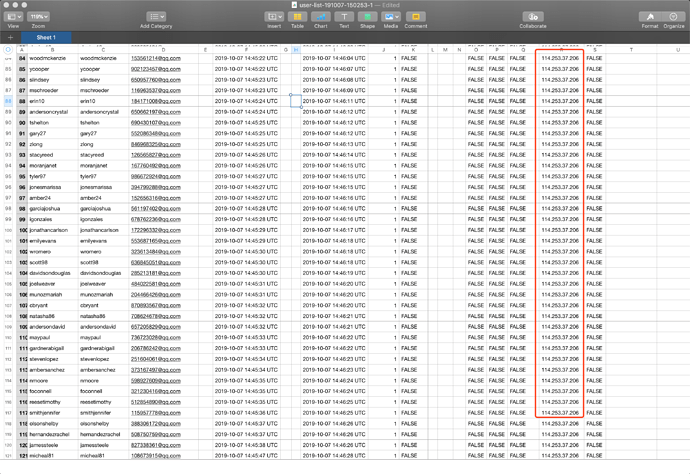
Task: Open the Organize sidebar
Action: point(673,17)
